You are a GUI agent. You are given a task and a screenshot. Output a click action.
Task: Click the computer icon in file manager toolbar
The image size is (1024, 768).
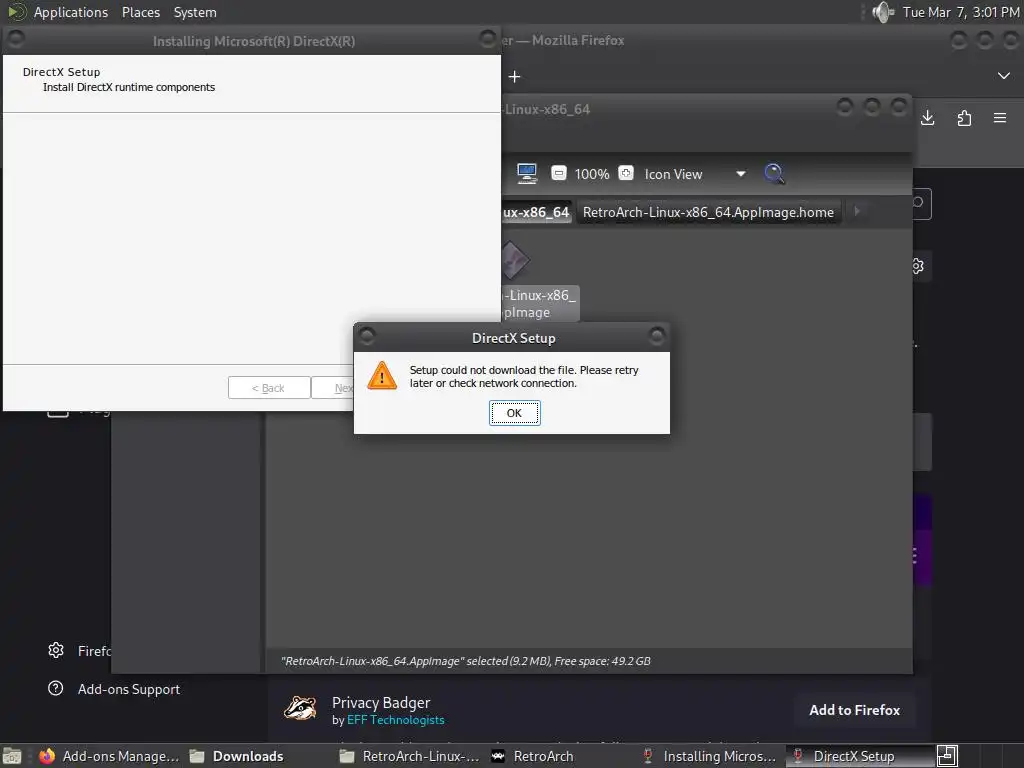[526, 174]
